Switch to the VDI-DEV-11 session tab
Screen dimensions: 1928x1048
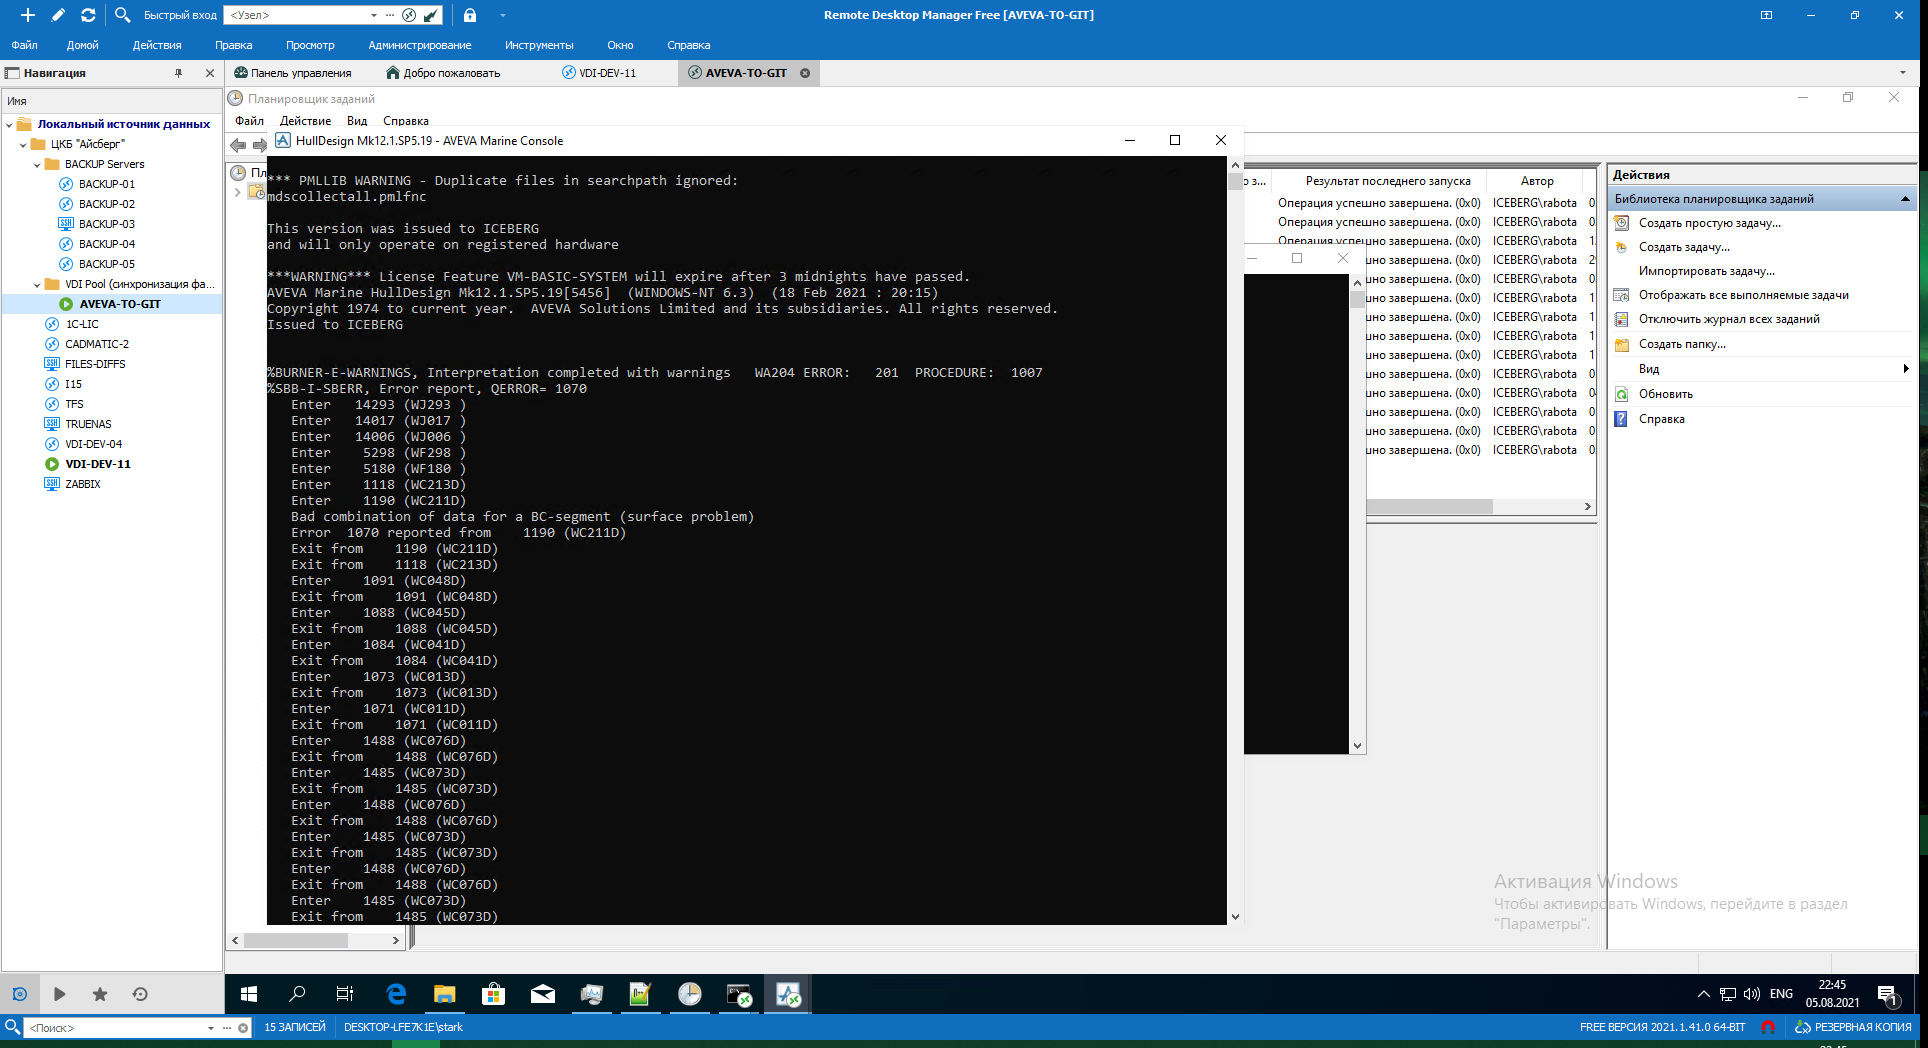(599, 73)
